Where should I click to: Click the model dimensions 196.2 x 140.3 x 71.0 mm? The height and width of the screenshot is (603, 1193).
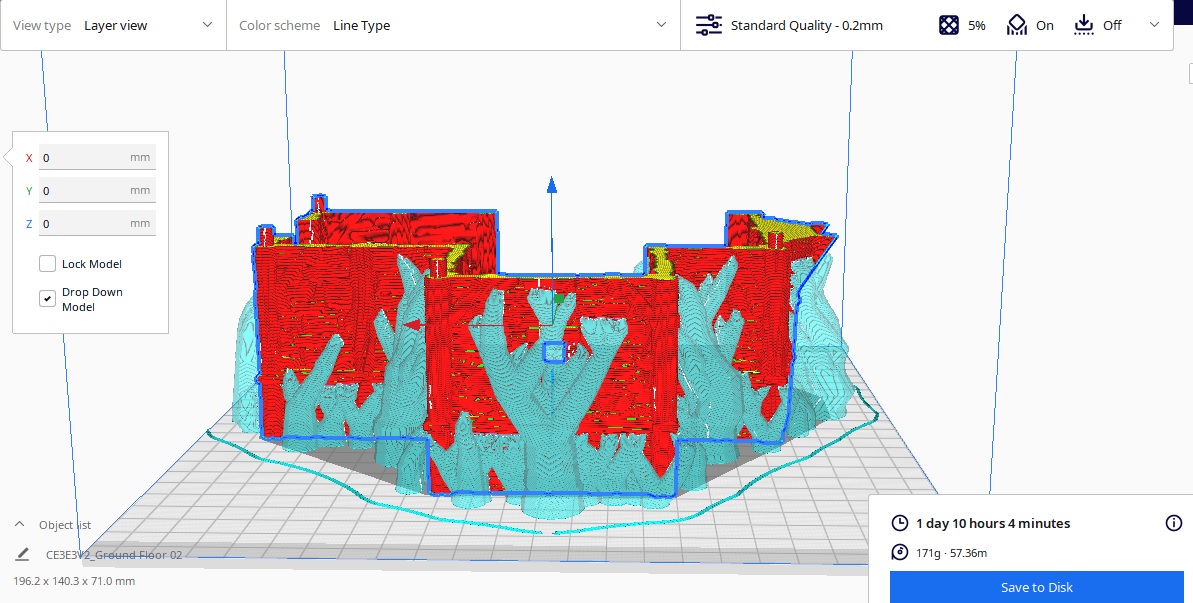click(x=74, y=581)
